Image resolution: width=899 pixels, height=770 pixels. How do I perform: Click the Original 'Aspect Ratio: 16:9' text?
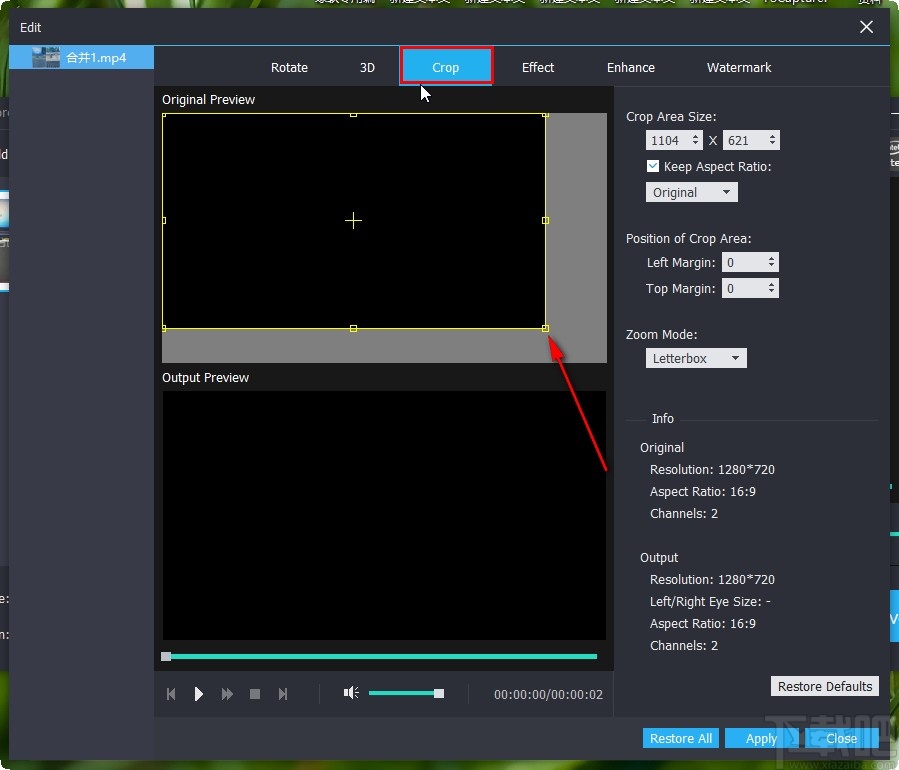pos(702,492)
